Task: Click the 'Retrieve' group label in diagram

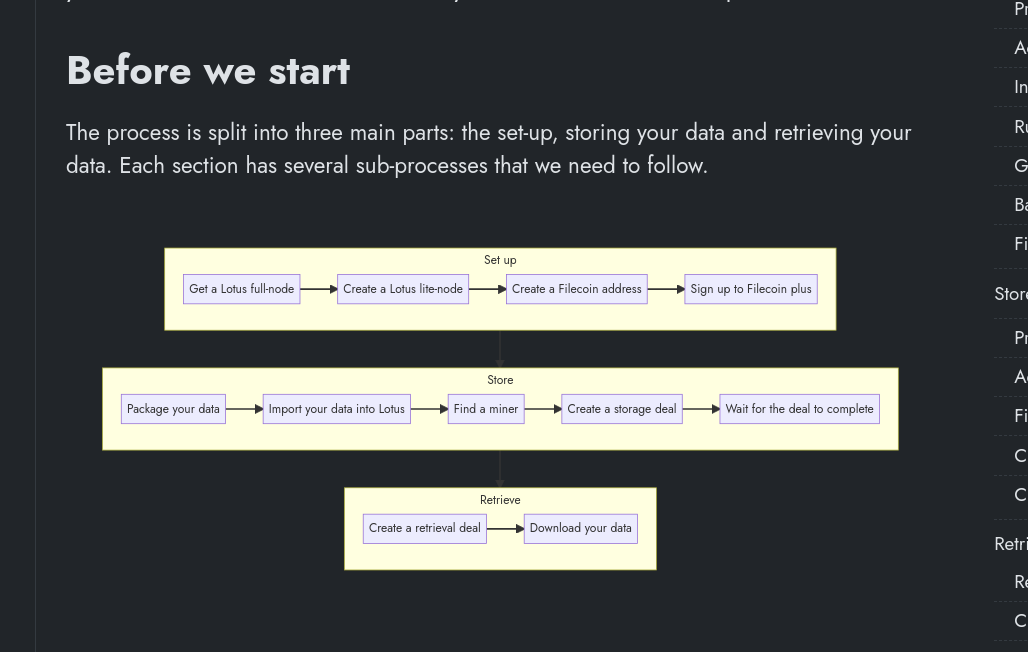Action: [x=500, y=499]
